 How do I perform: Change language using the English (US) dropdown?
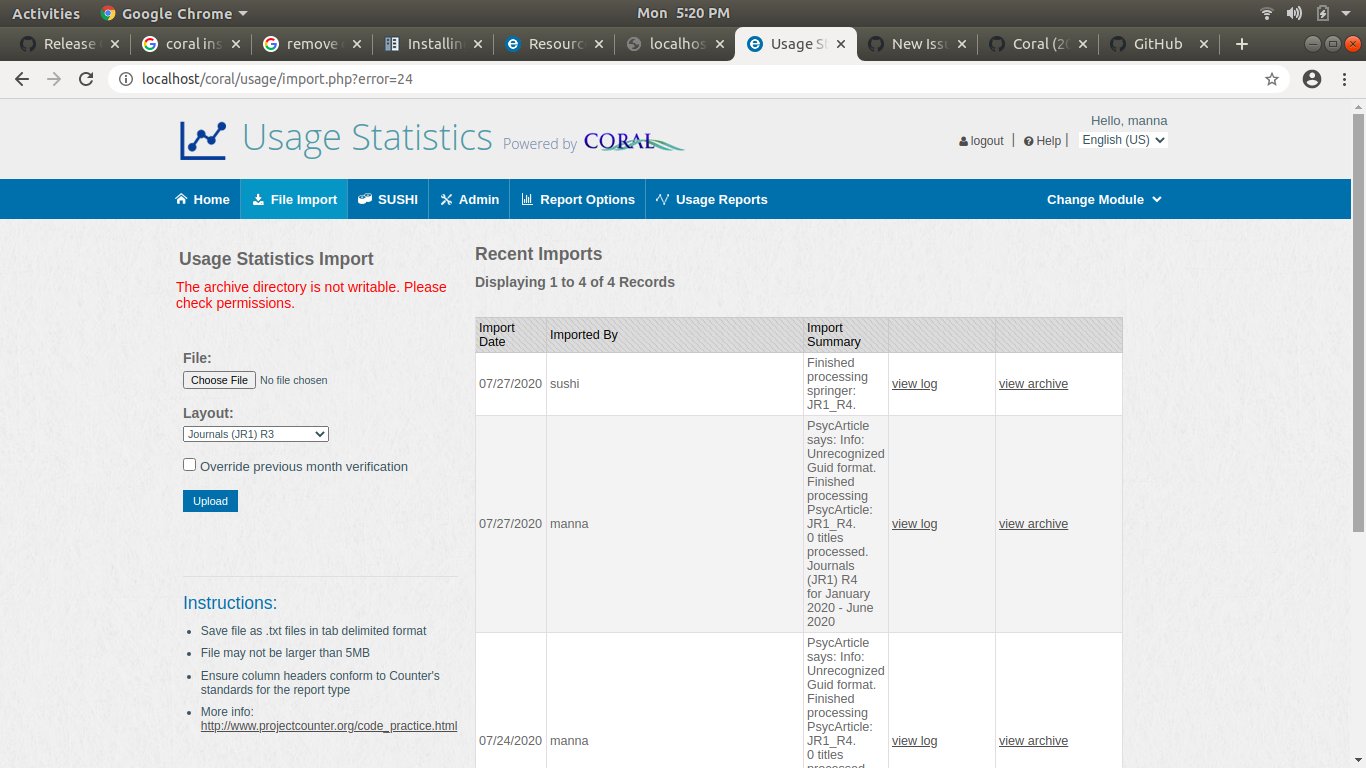1122,139
